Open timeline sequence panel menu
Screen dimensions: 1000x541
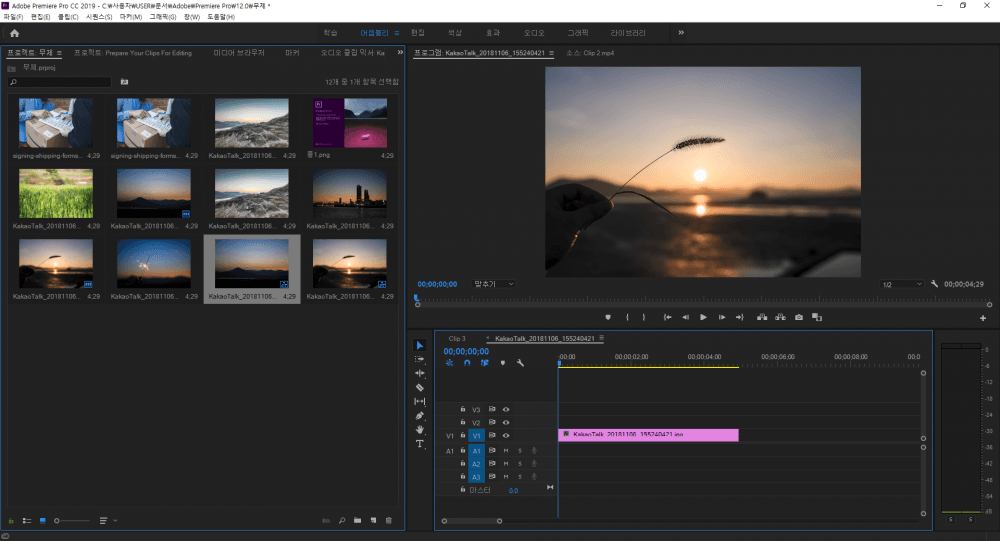tap(601, 338)
